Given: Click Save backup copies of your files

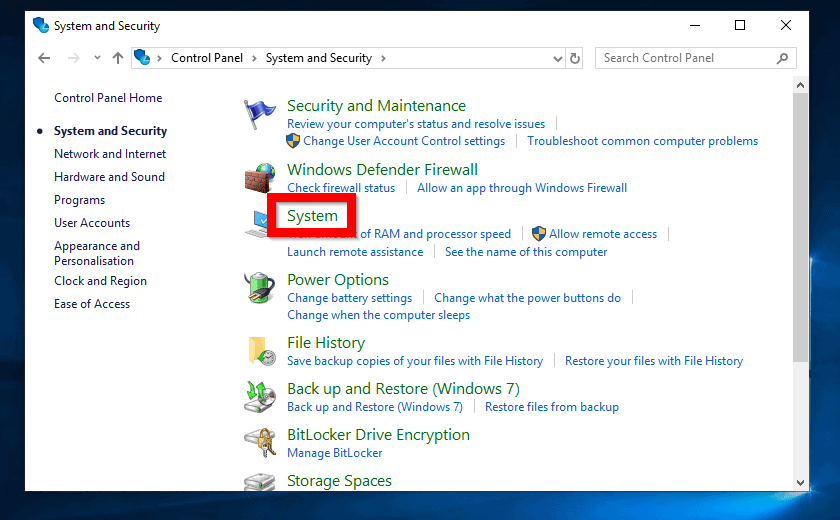Looking at the screenshot, I should (x=415, y=361).
